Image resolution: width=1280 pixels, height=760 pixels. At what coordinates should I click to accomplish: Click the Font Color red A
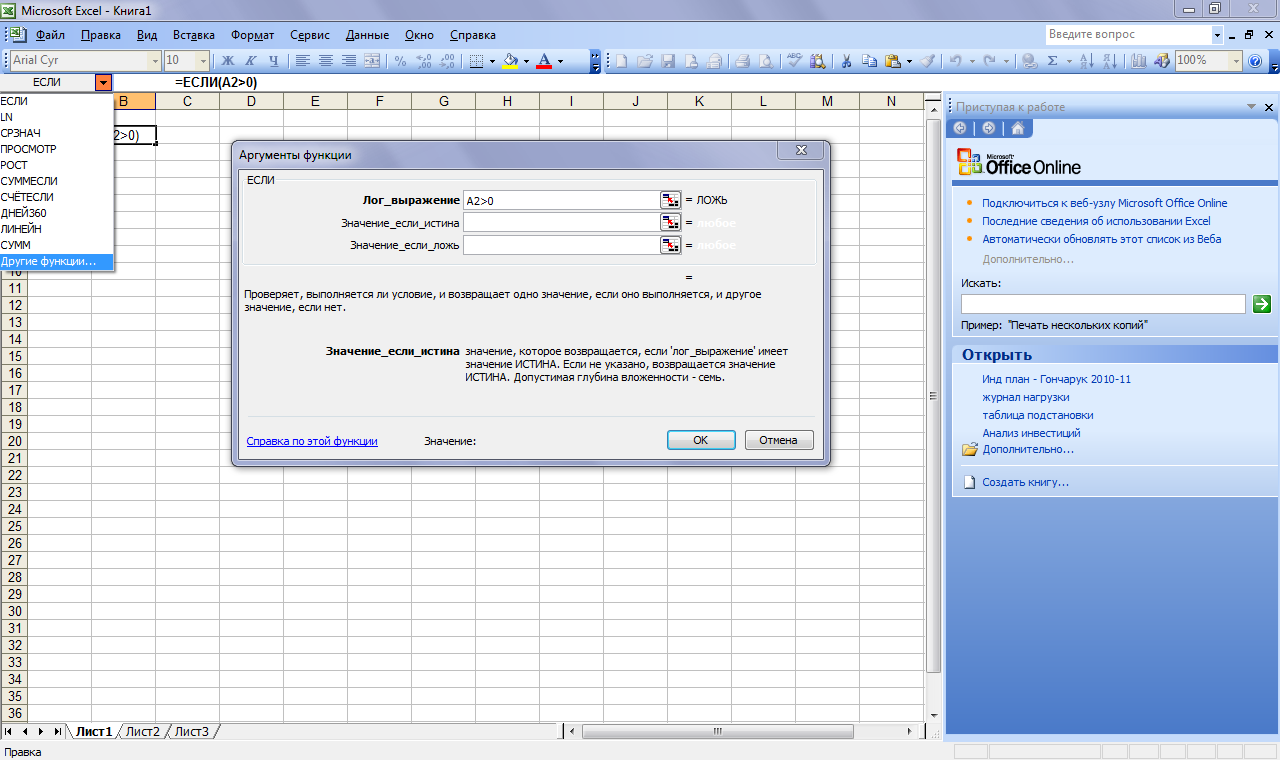click(x=544, y=60)
